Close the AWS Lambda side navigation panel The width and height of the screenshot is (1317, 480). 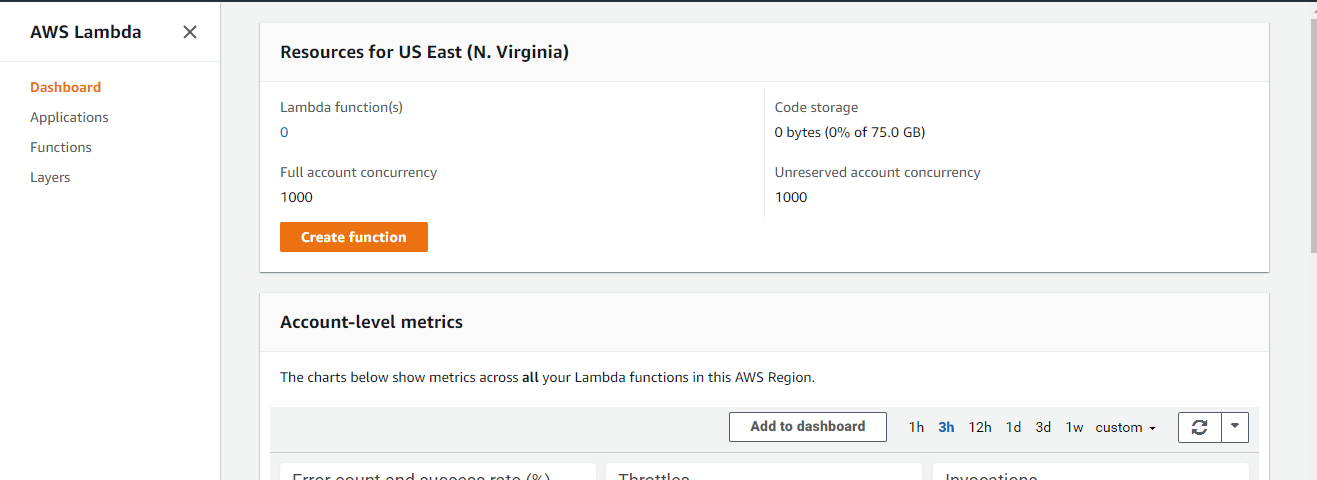click(190, 32)
